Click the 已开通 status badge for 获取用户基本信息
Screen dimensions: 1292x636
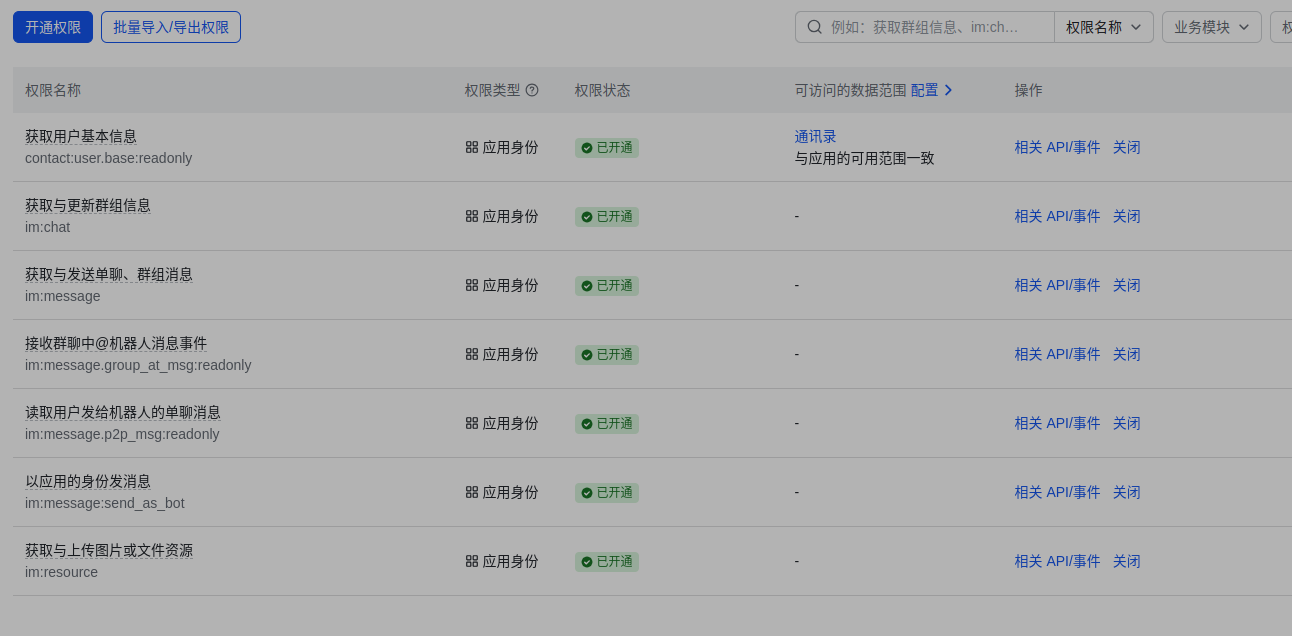[x=607, y=148]
